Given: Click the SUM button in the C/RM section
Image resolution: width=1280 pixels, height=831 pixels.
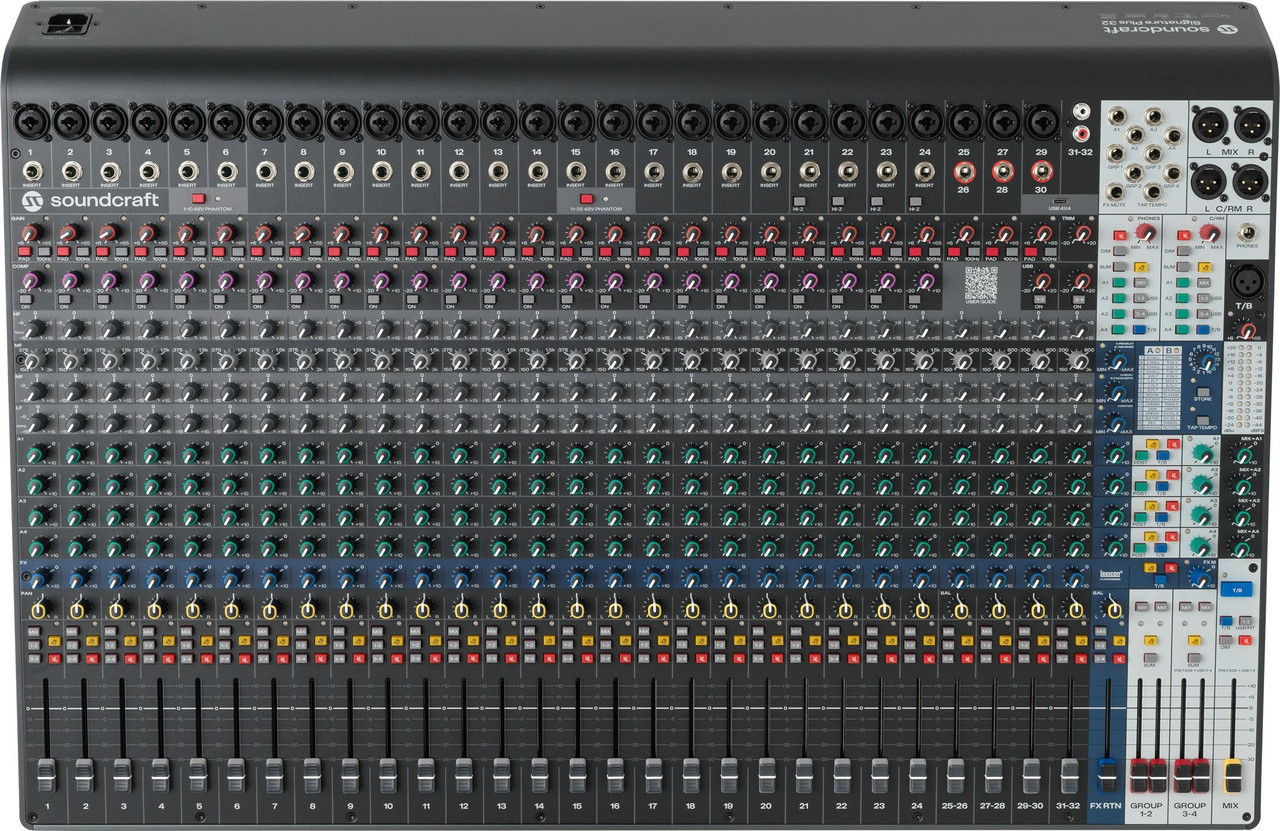Looking at the screenshot, I should pos(1183,267).
